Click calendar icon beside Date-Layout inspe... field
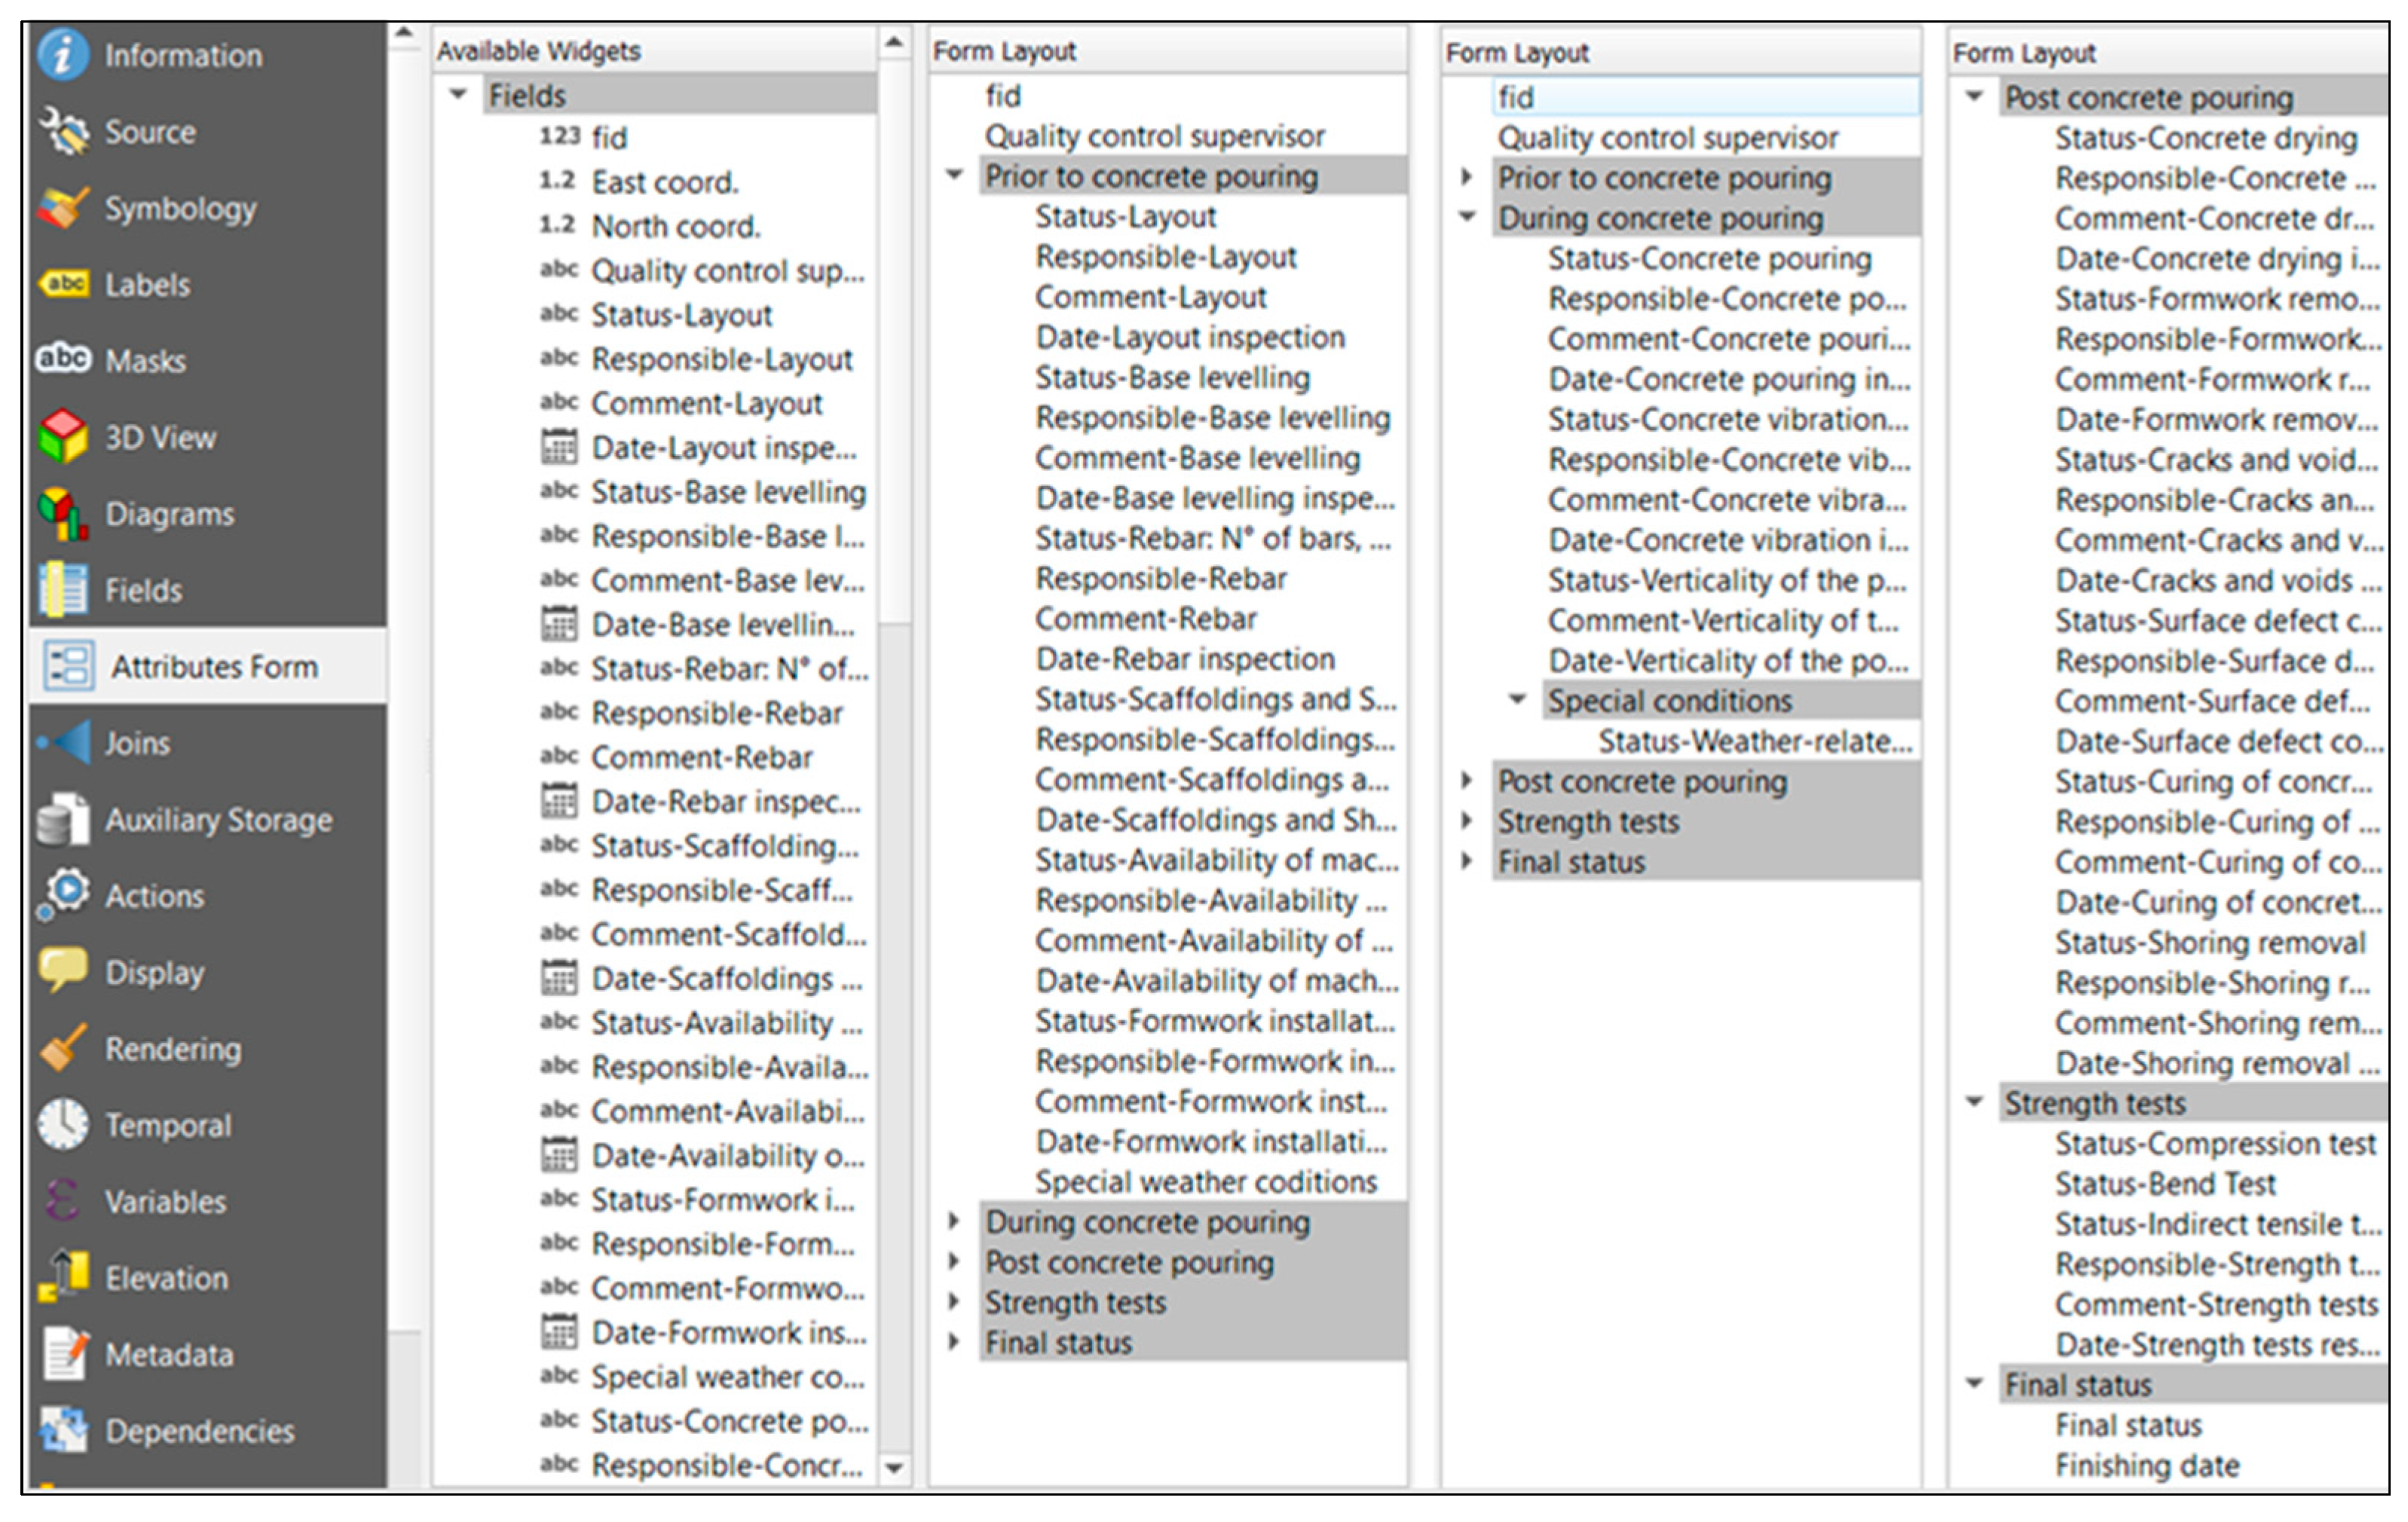 (558, 447)
